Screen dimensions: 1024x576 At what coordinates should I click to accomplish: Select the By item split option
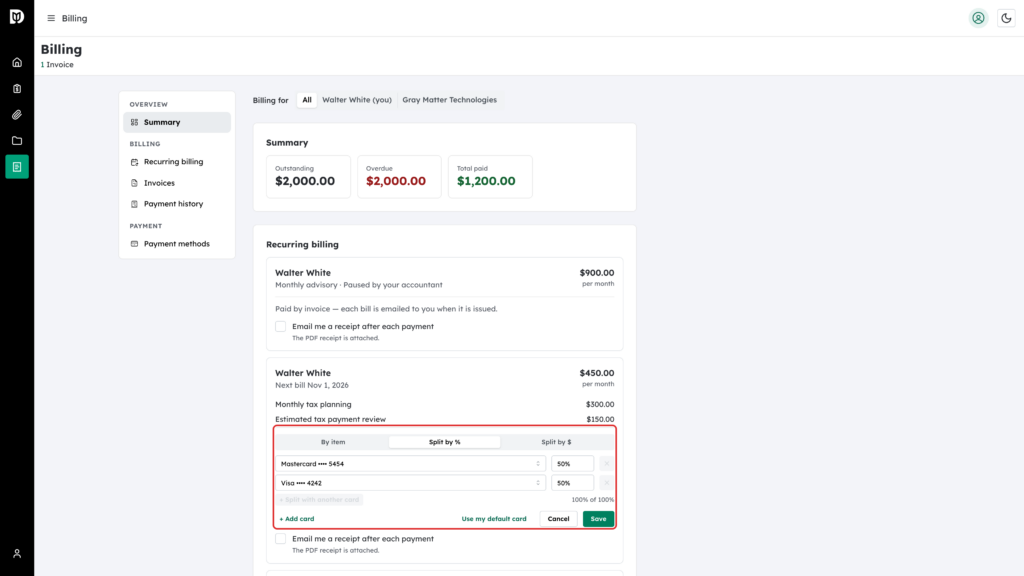(333, 442)
